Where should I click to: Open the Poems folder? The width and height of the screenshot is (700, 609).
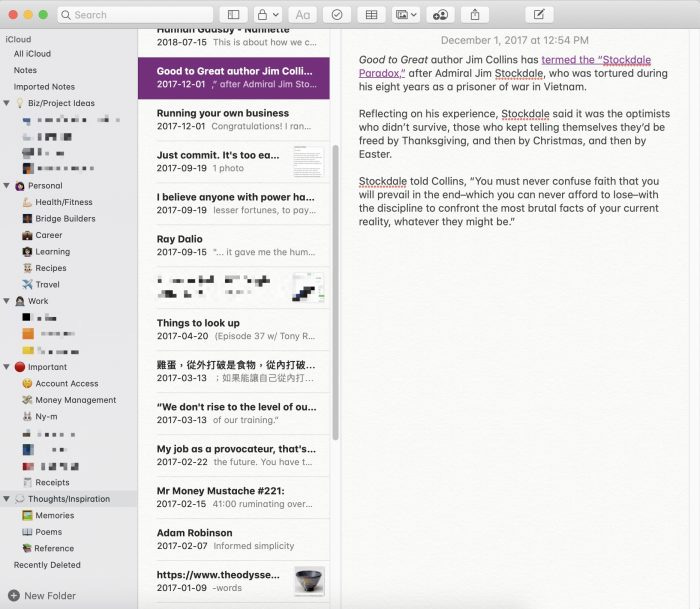coord(48,532)
